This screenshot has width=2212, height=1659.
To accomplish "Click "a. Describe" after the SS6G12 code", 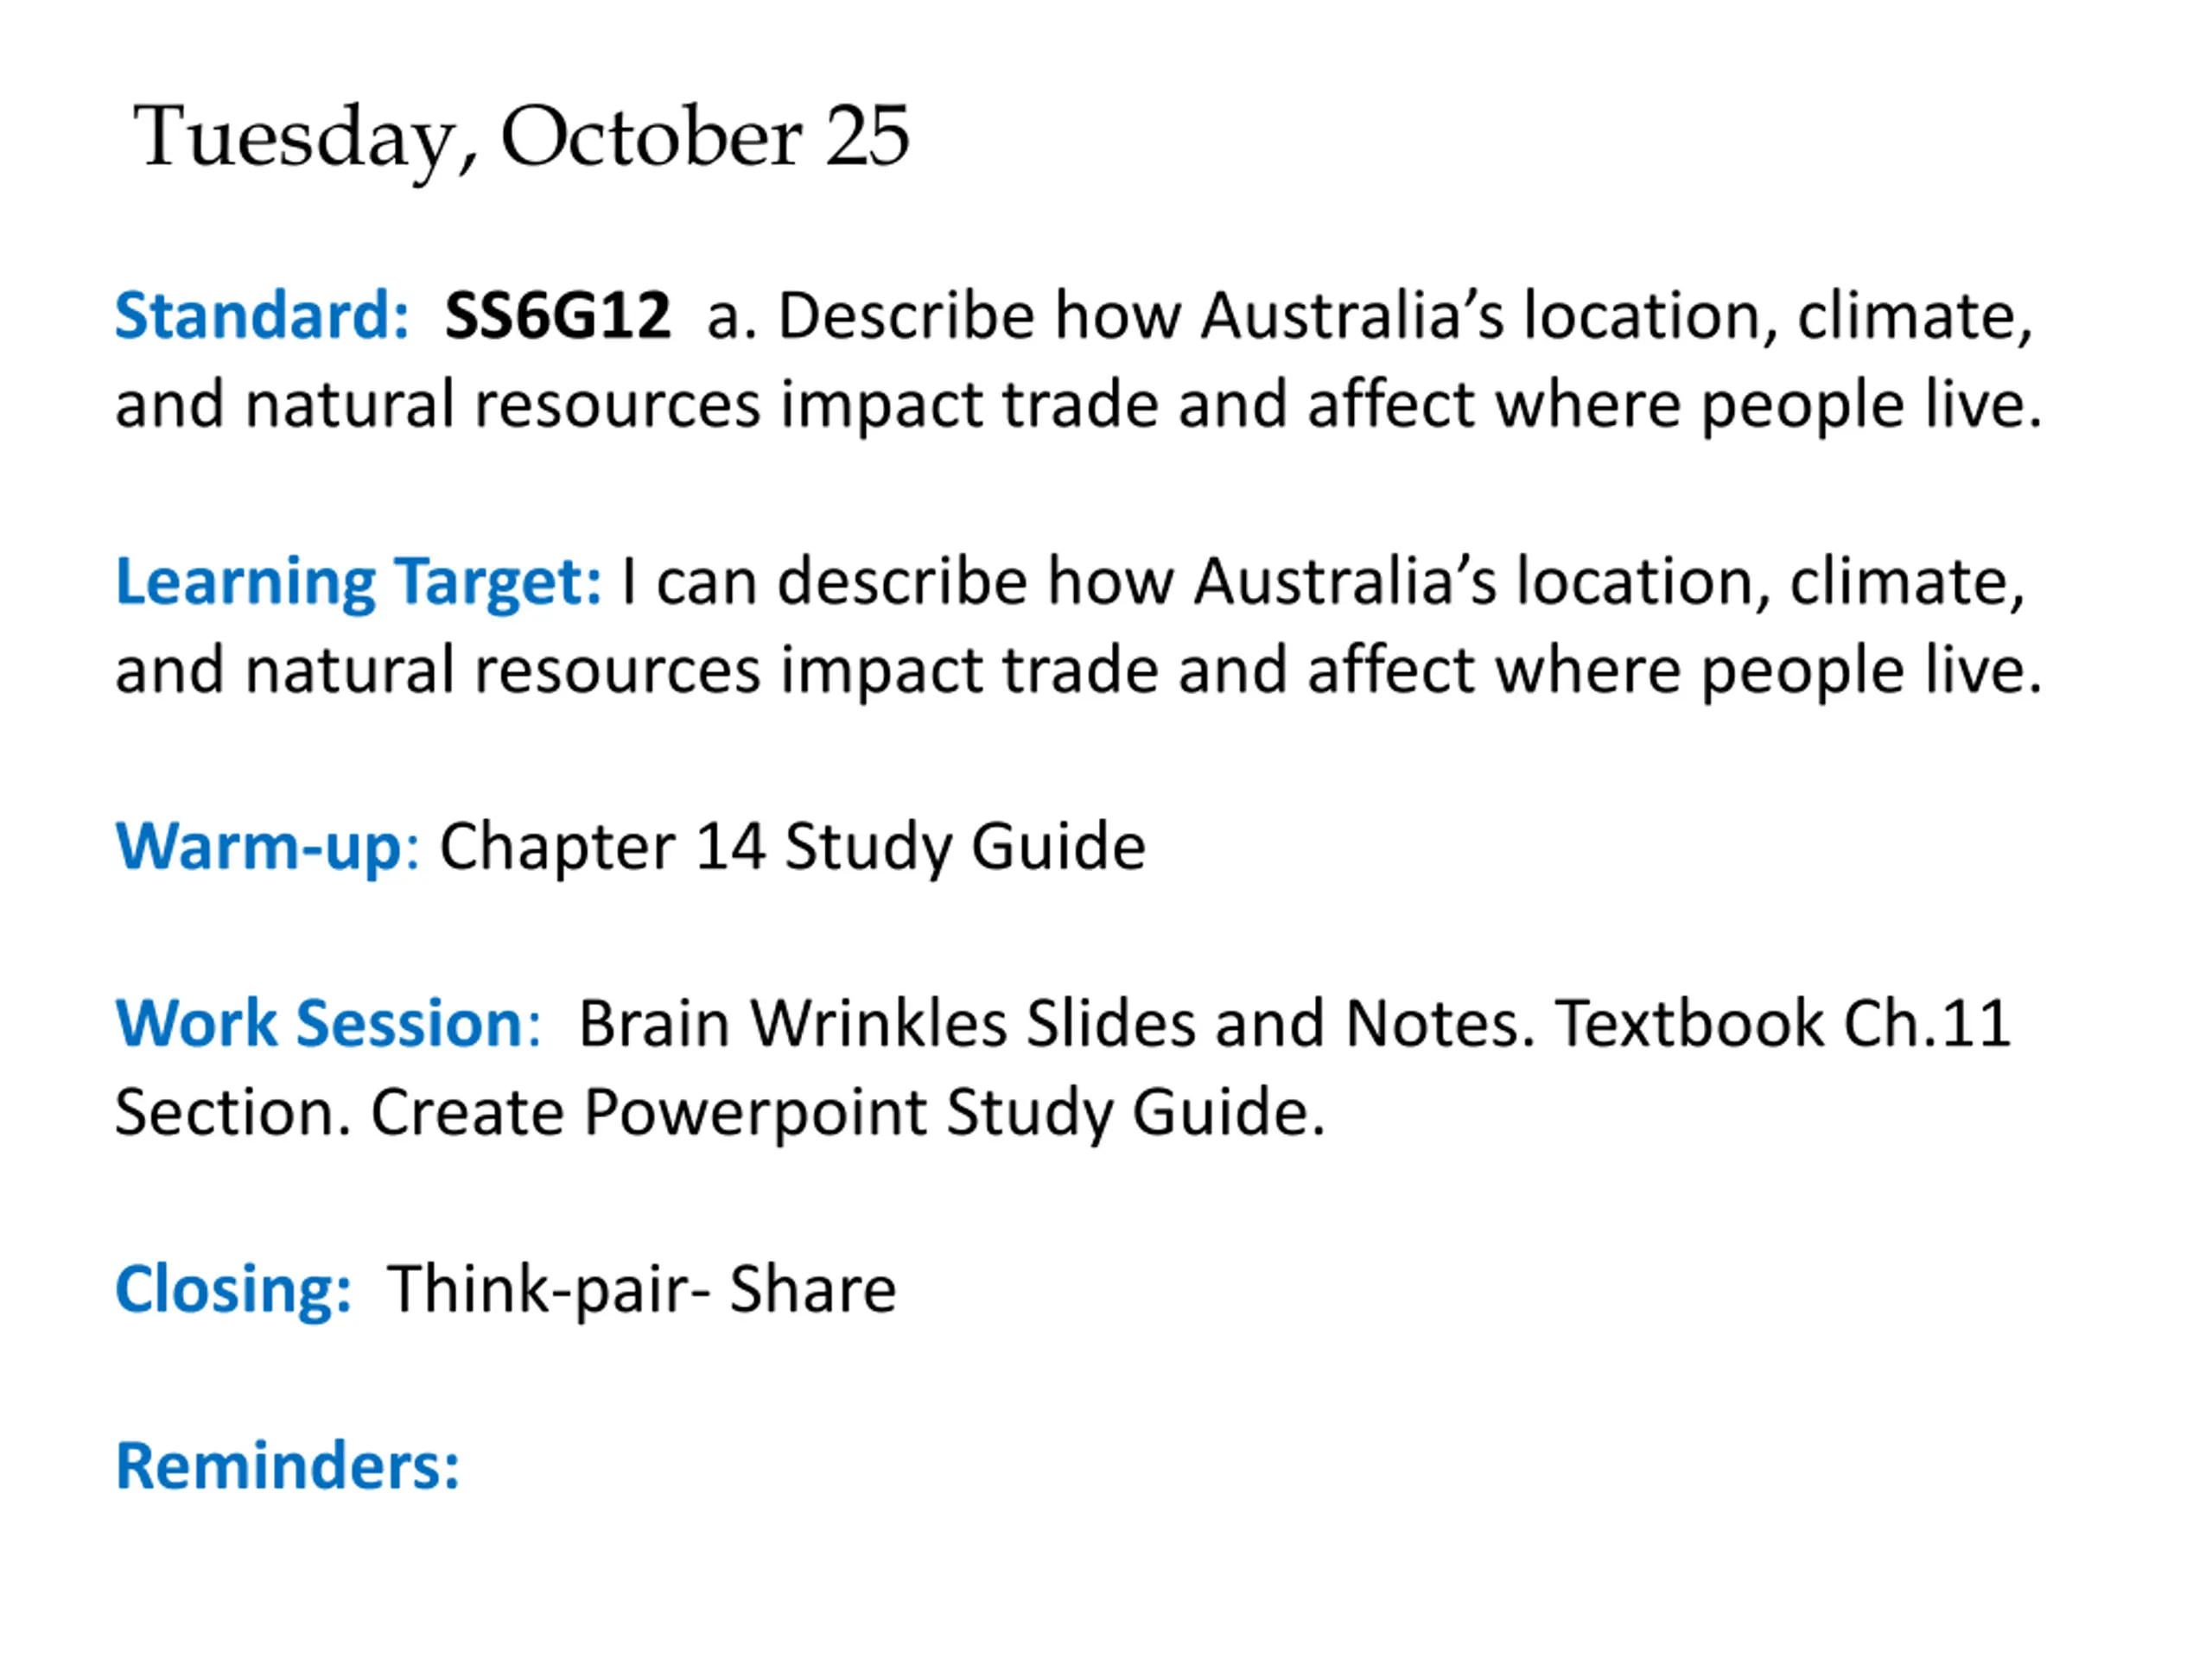I will pos(870,316).
